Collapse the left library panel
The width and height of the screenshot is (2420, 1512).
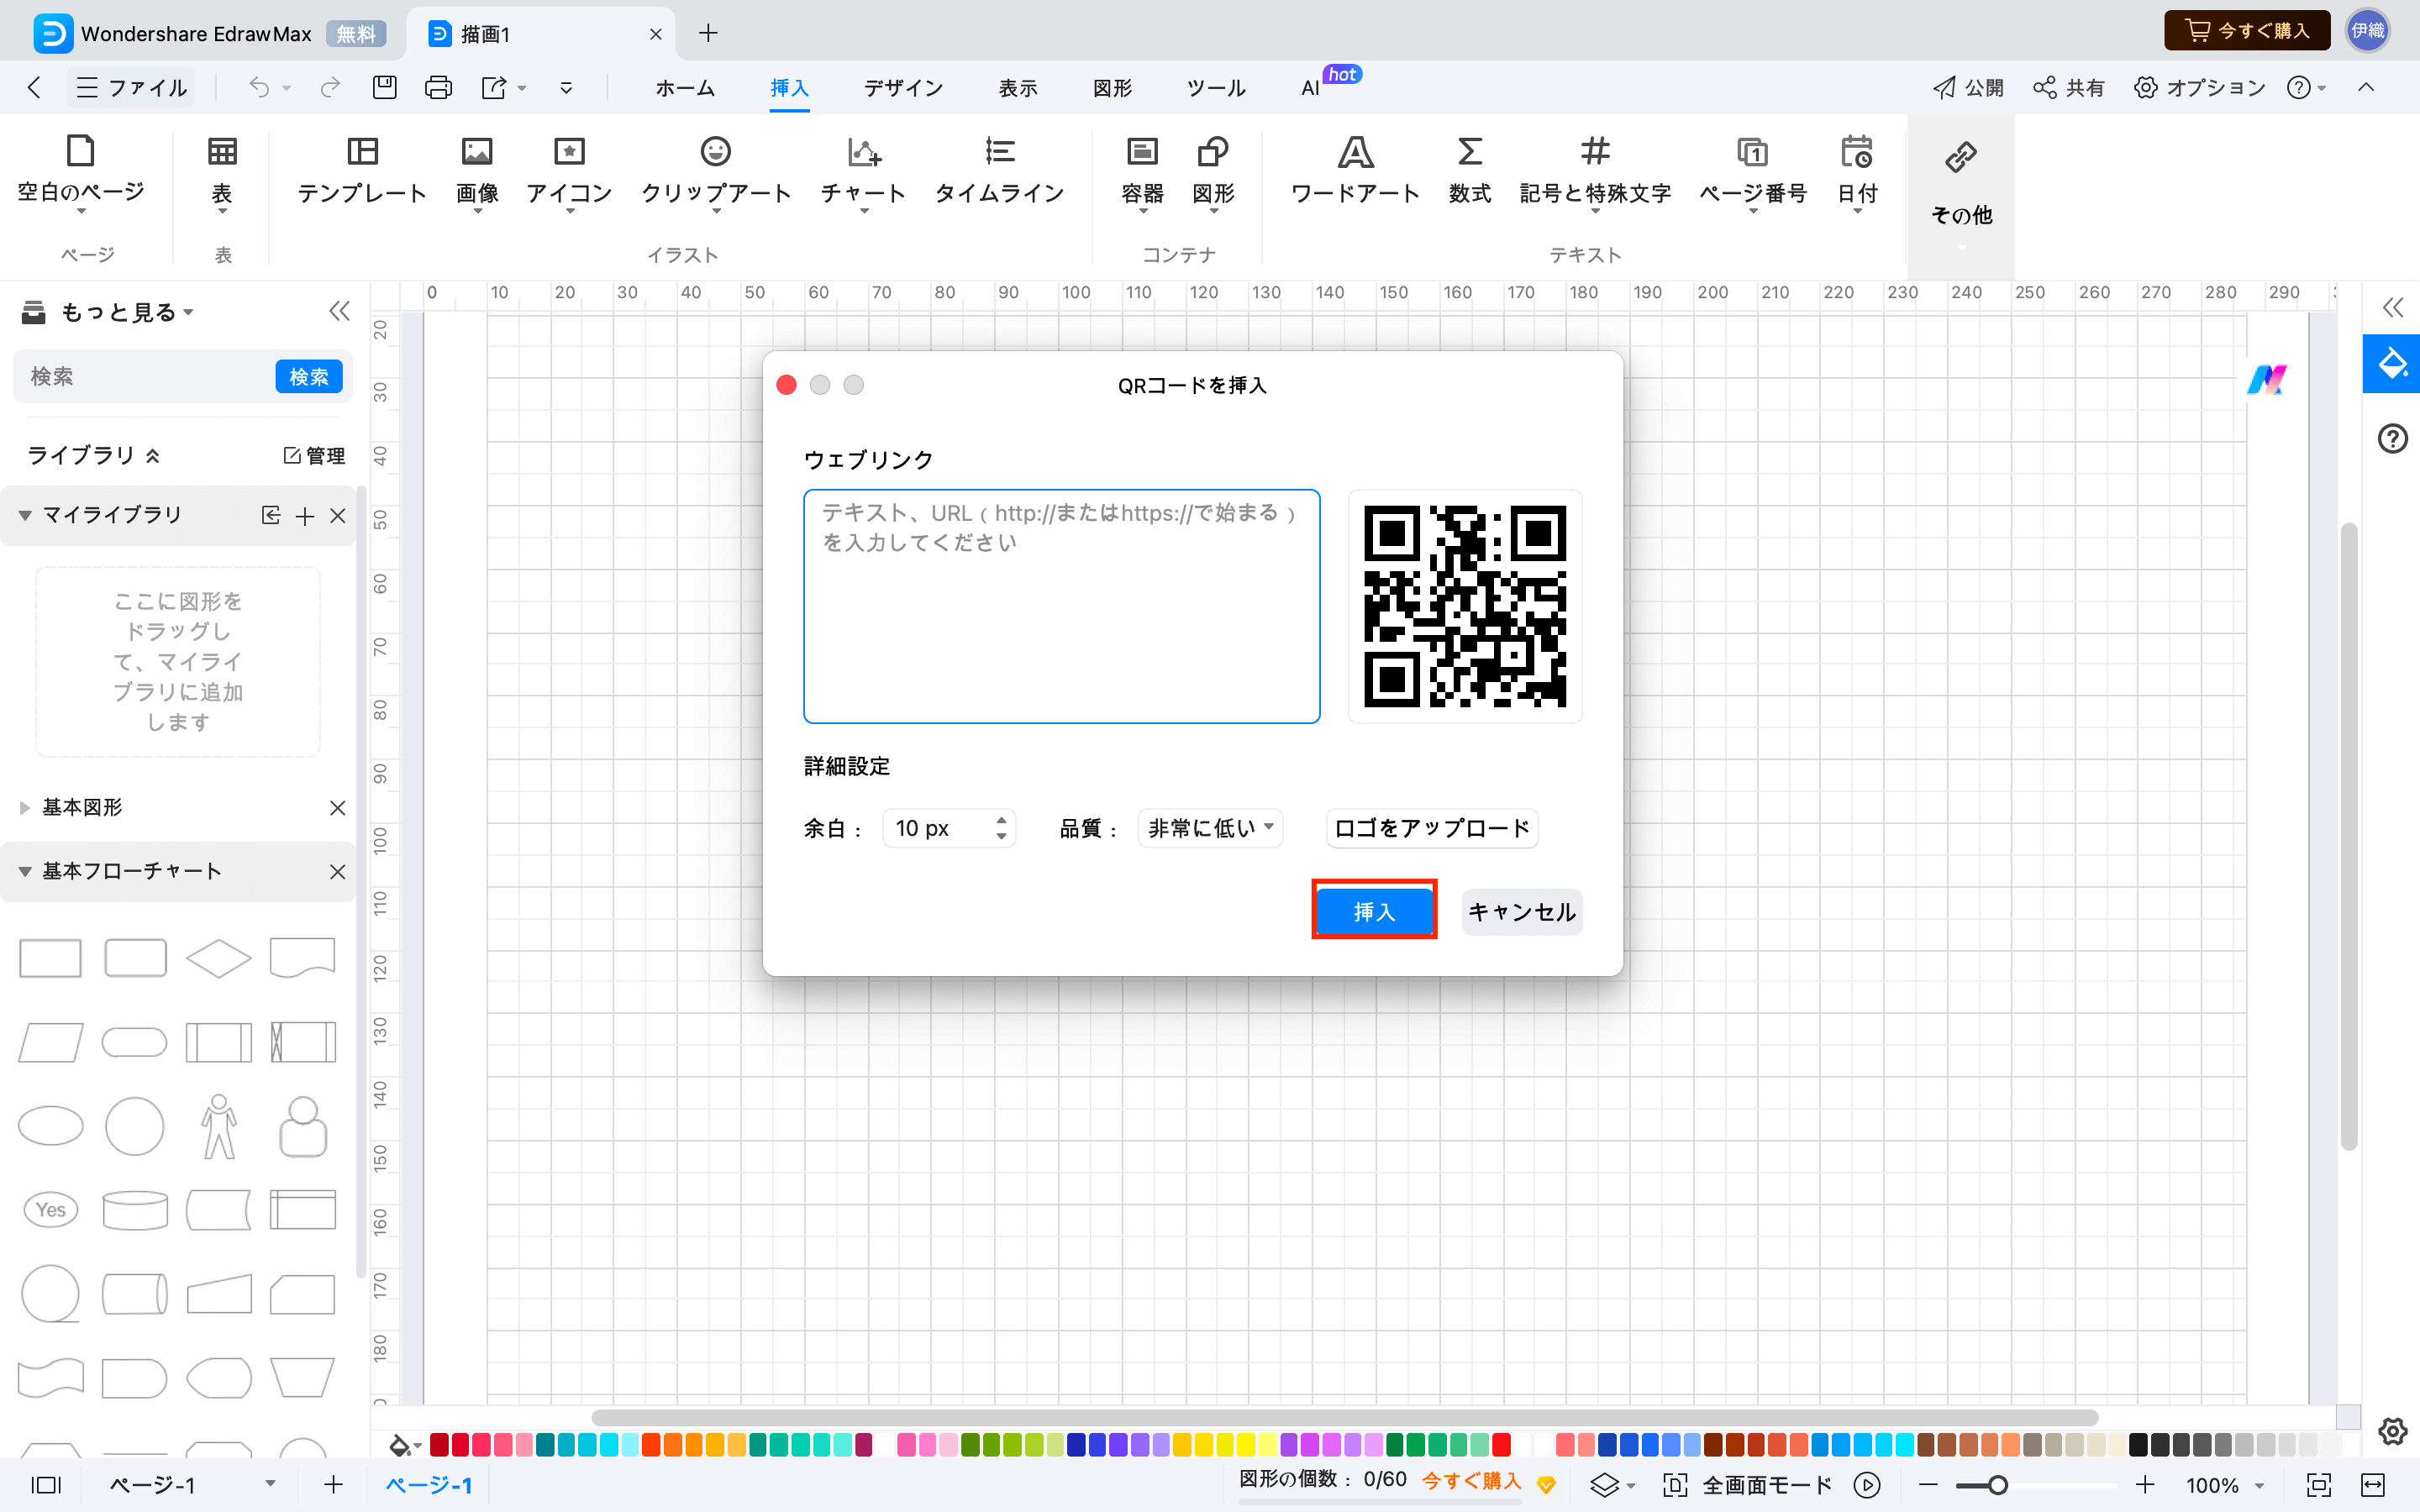pyautogui.click(x=340, y=312)
